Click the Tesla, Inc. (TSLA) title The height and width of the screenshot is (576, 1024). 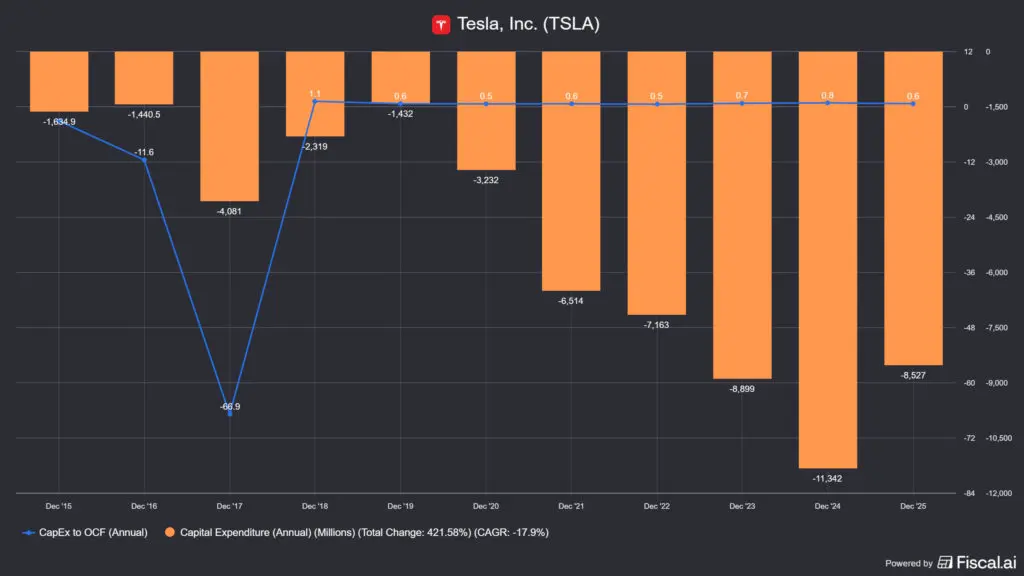(x=528, y=24)
